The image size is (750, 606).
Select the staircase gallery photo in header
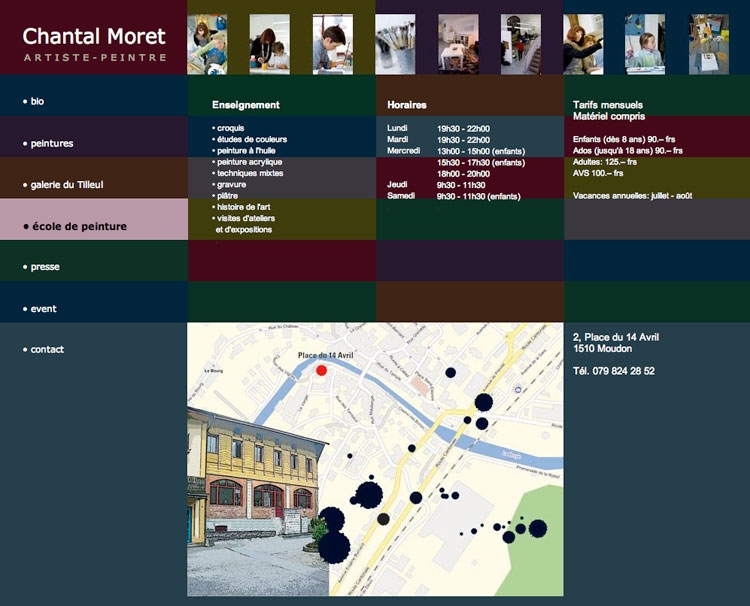pos(520,44)
